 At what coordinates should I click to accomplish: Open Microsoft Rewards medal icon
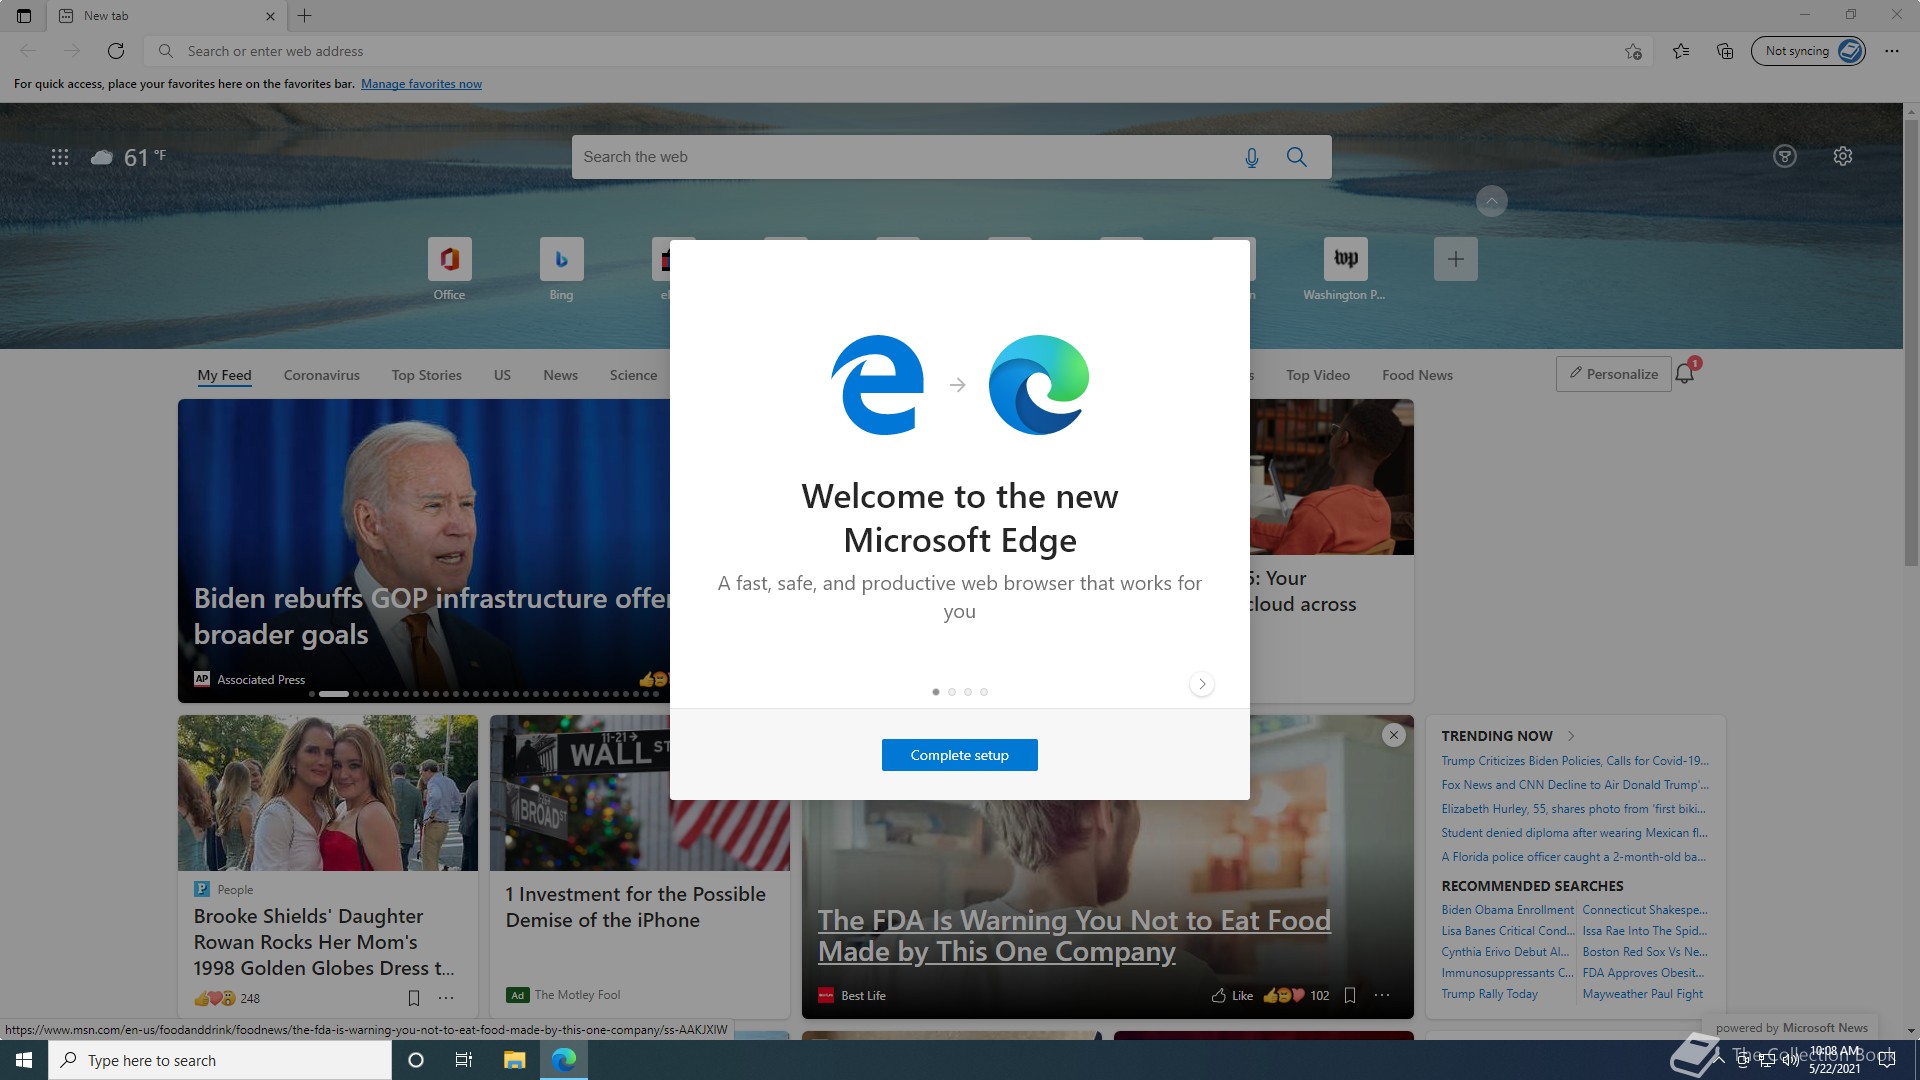coord(1785,156)
